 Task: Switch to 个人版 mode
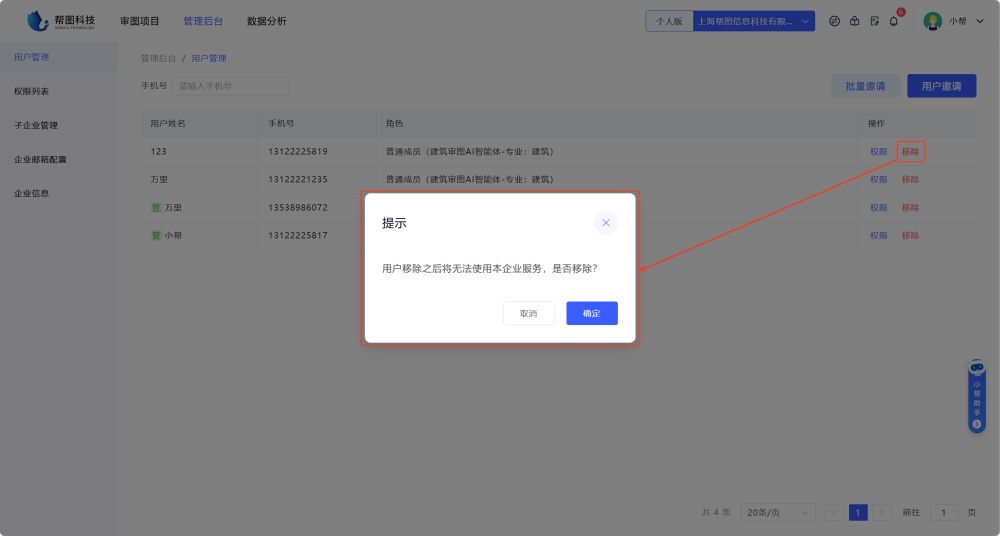[669, 21]
